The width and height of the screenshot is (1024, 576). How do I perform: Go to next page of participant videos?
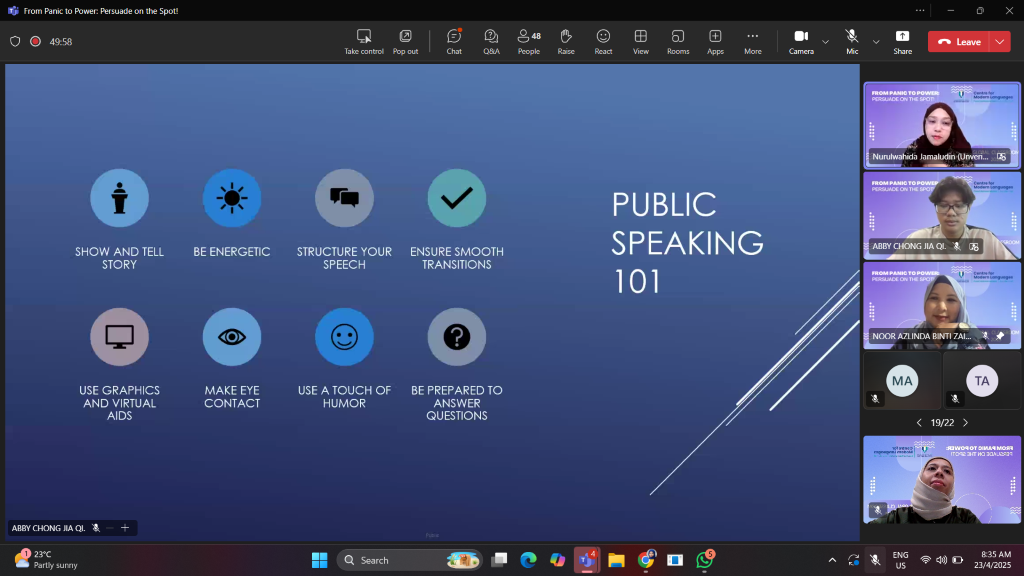click(965, 423)
